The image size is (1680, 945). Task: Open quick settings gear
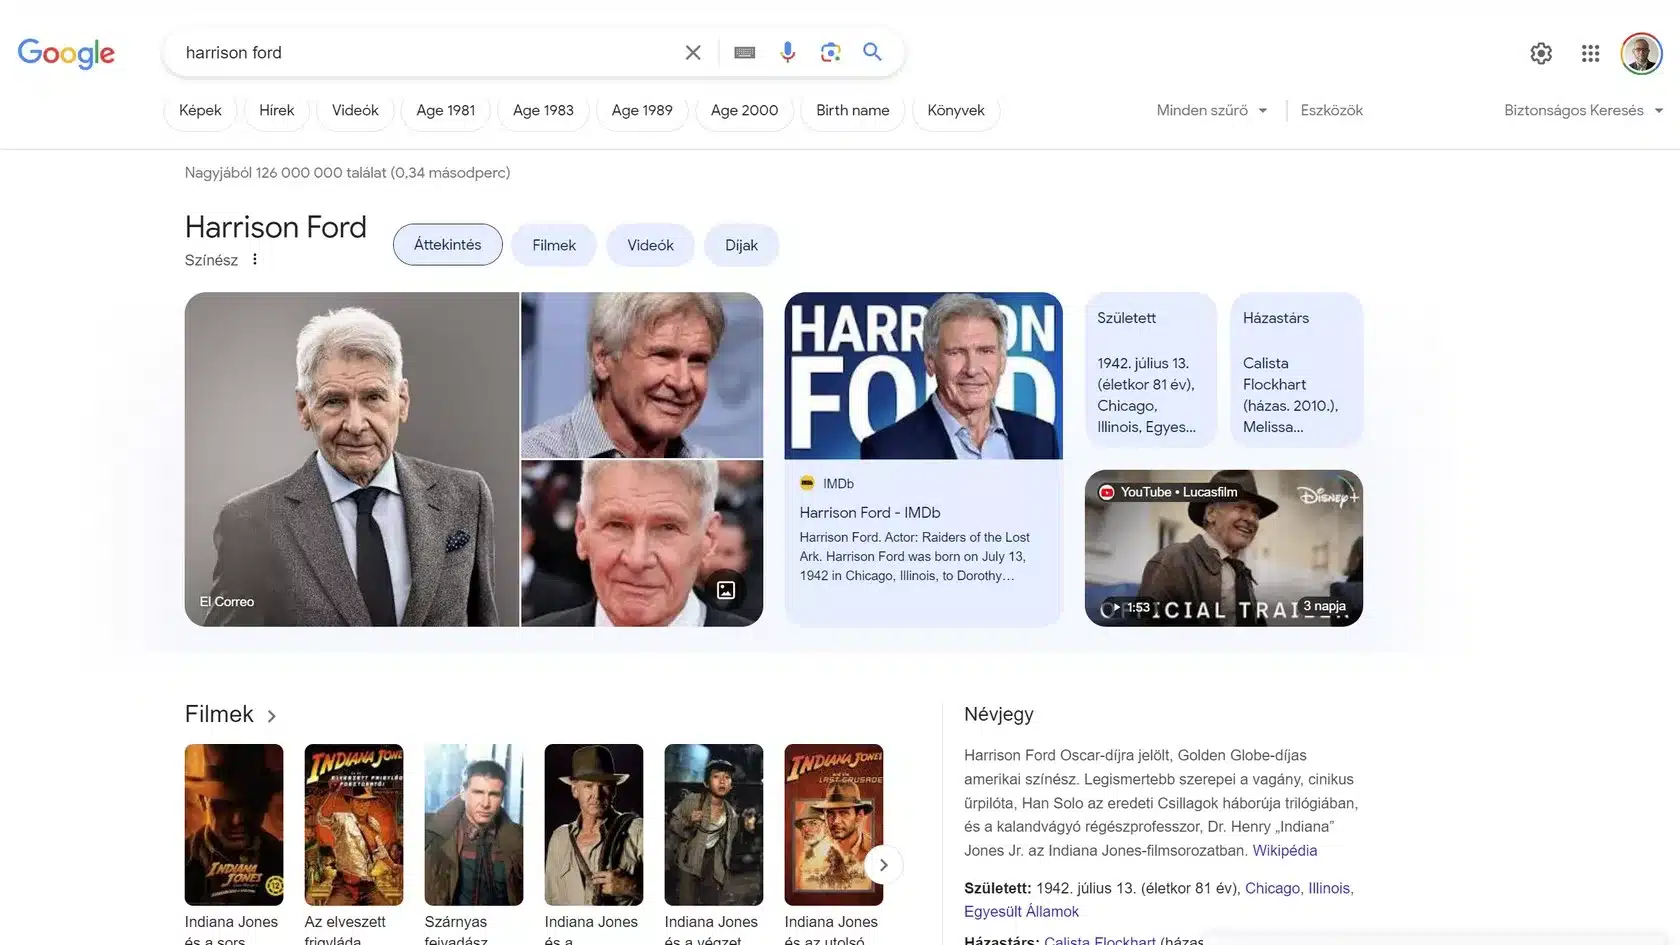point(1540,52)
